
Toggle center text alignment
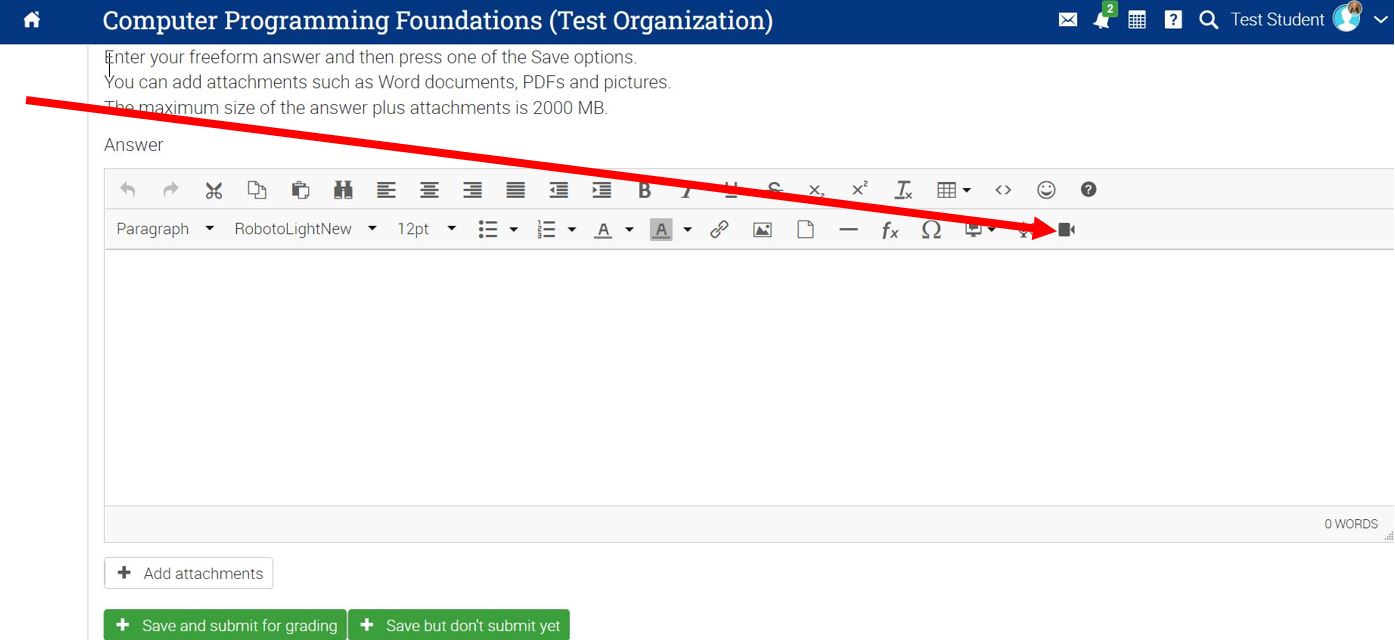coord(429,190)
